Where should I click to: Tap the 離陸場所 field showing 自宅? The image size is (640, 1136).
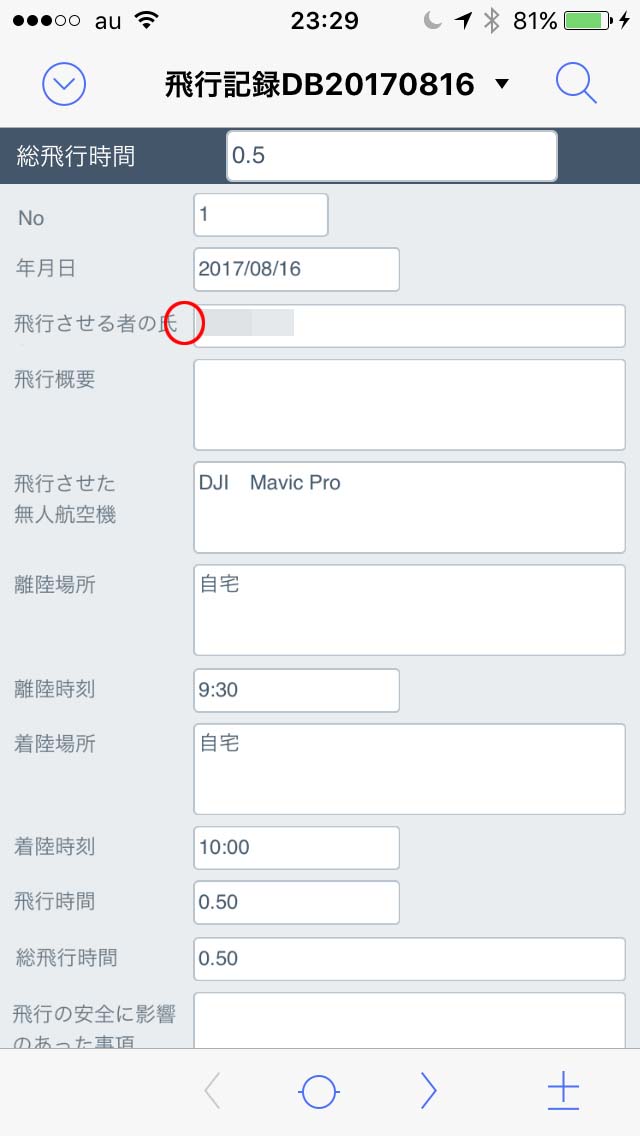[x=409, y=610]
